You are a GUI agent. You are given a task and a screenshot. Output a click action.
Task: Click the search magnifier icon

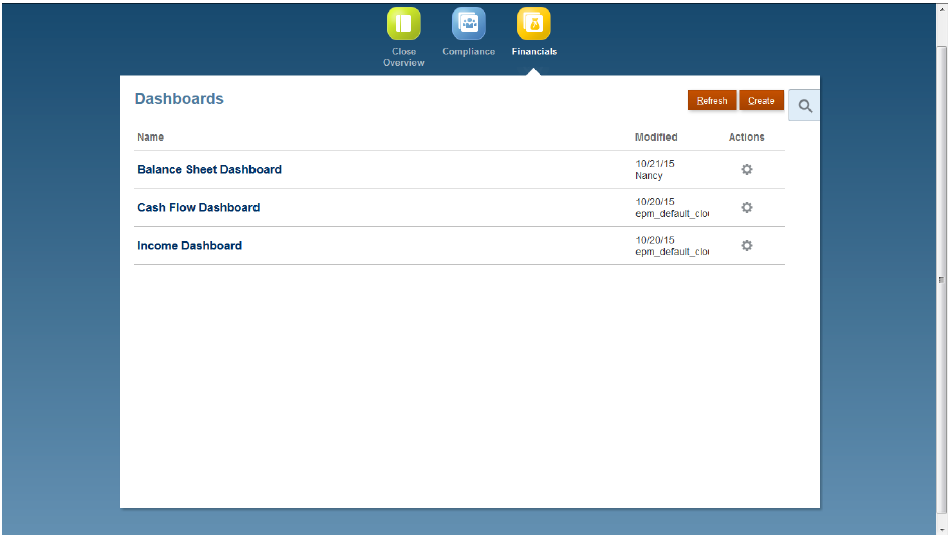(x=805, y=106)
